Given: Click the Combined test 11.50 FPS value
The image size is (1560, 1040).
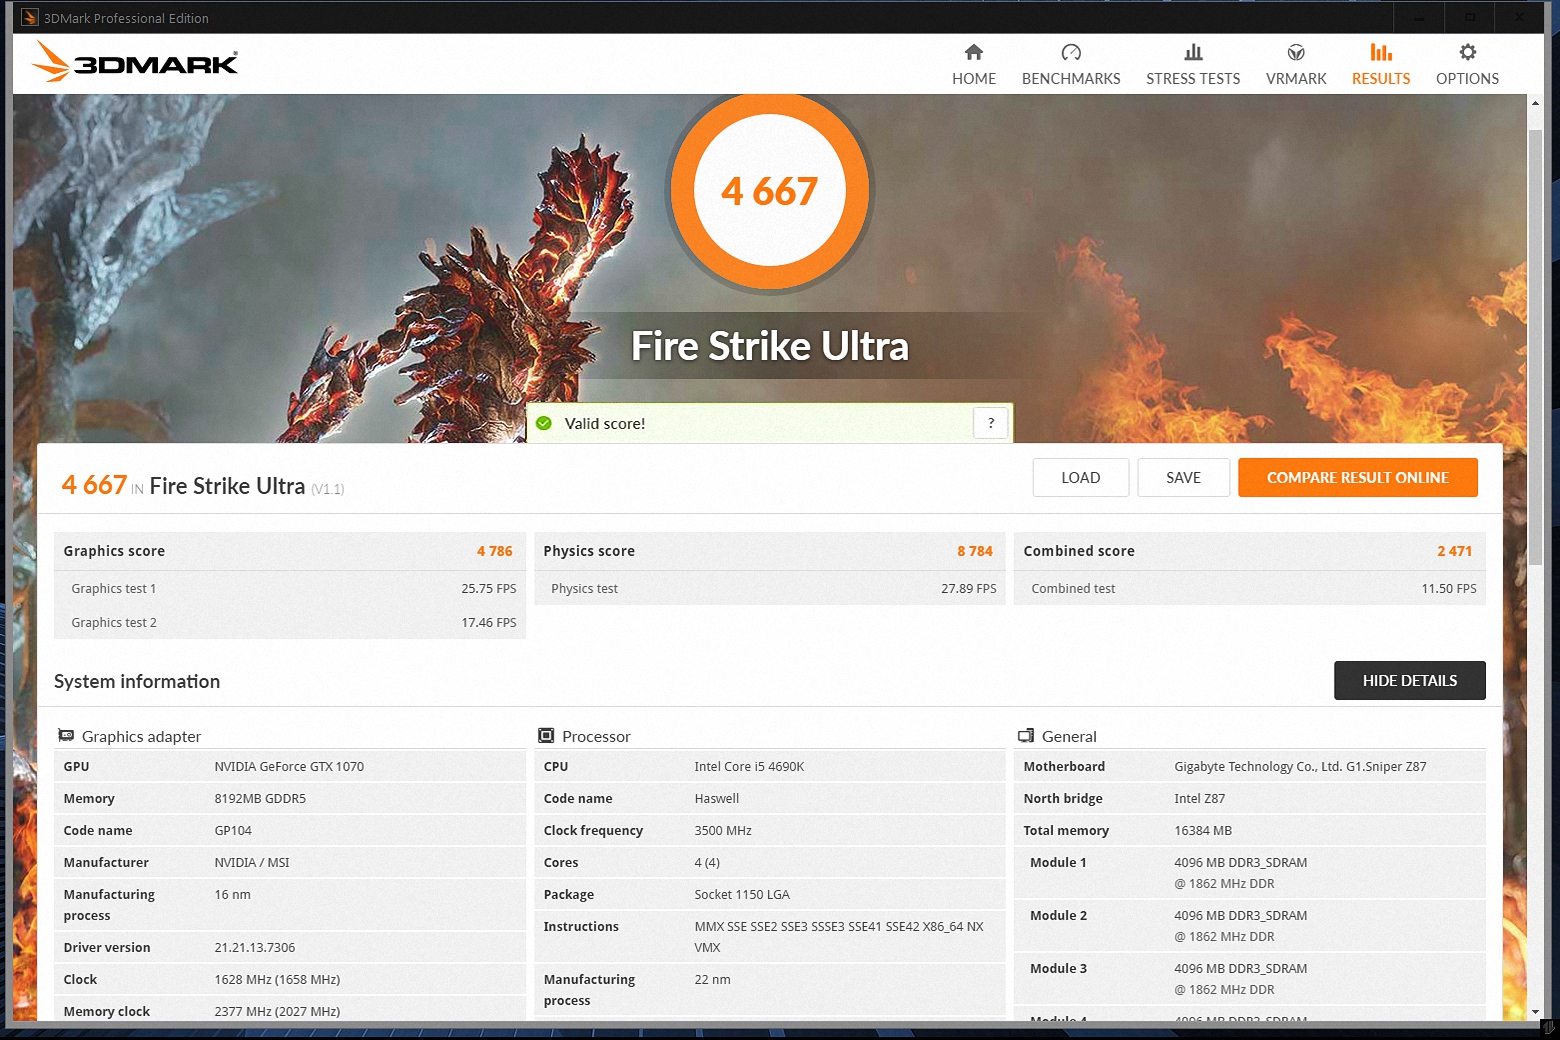Looking at the screenshot, I should coord(1448,588).
